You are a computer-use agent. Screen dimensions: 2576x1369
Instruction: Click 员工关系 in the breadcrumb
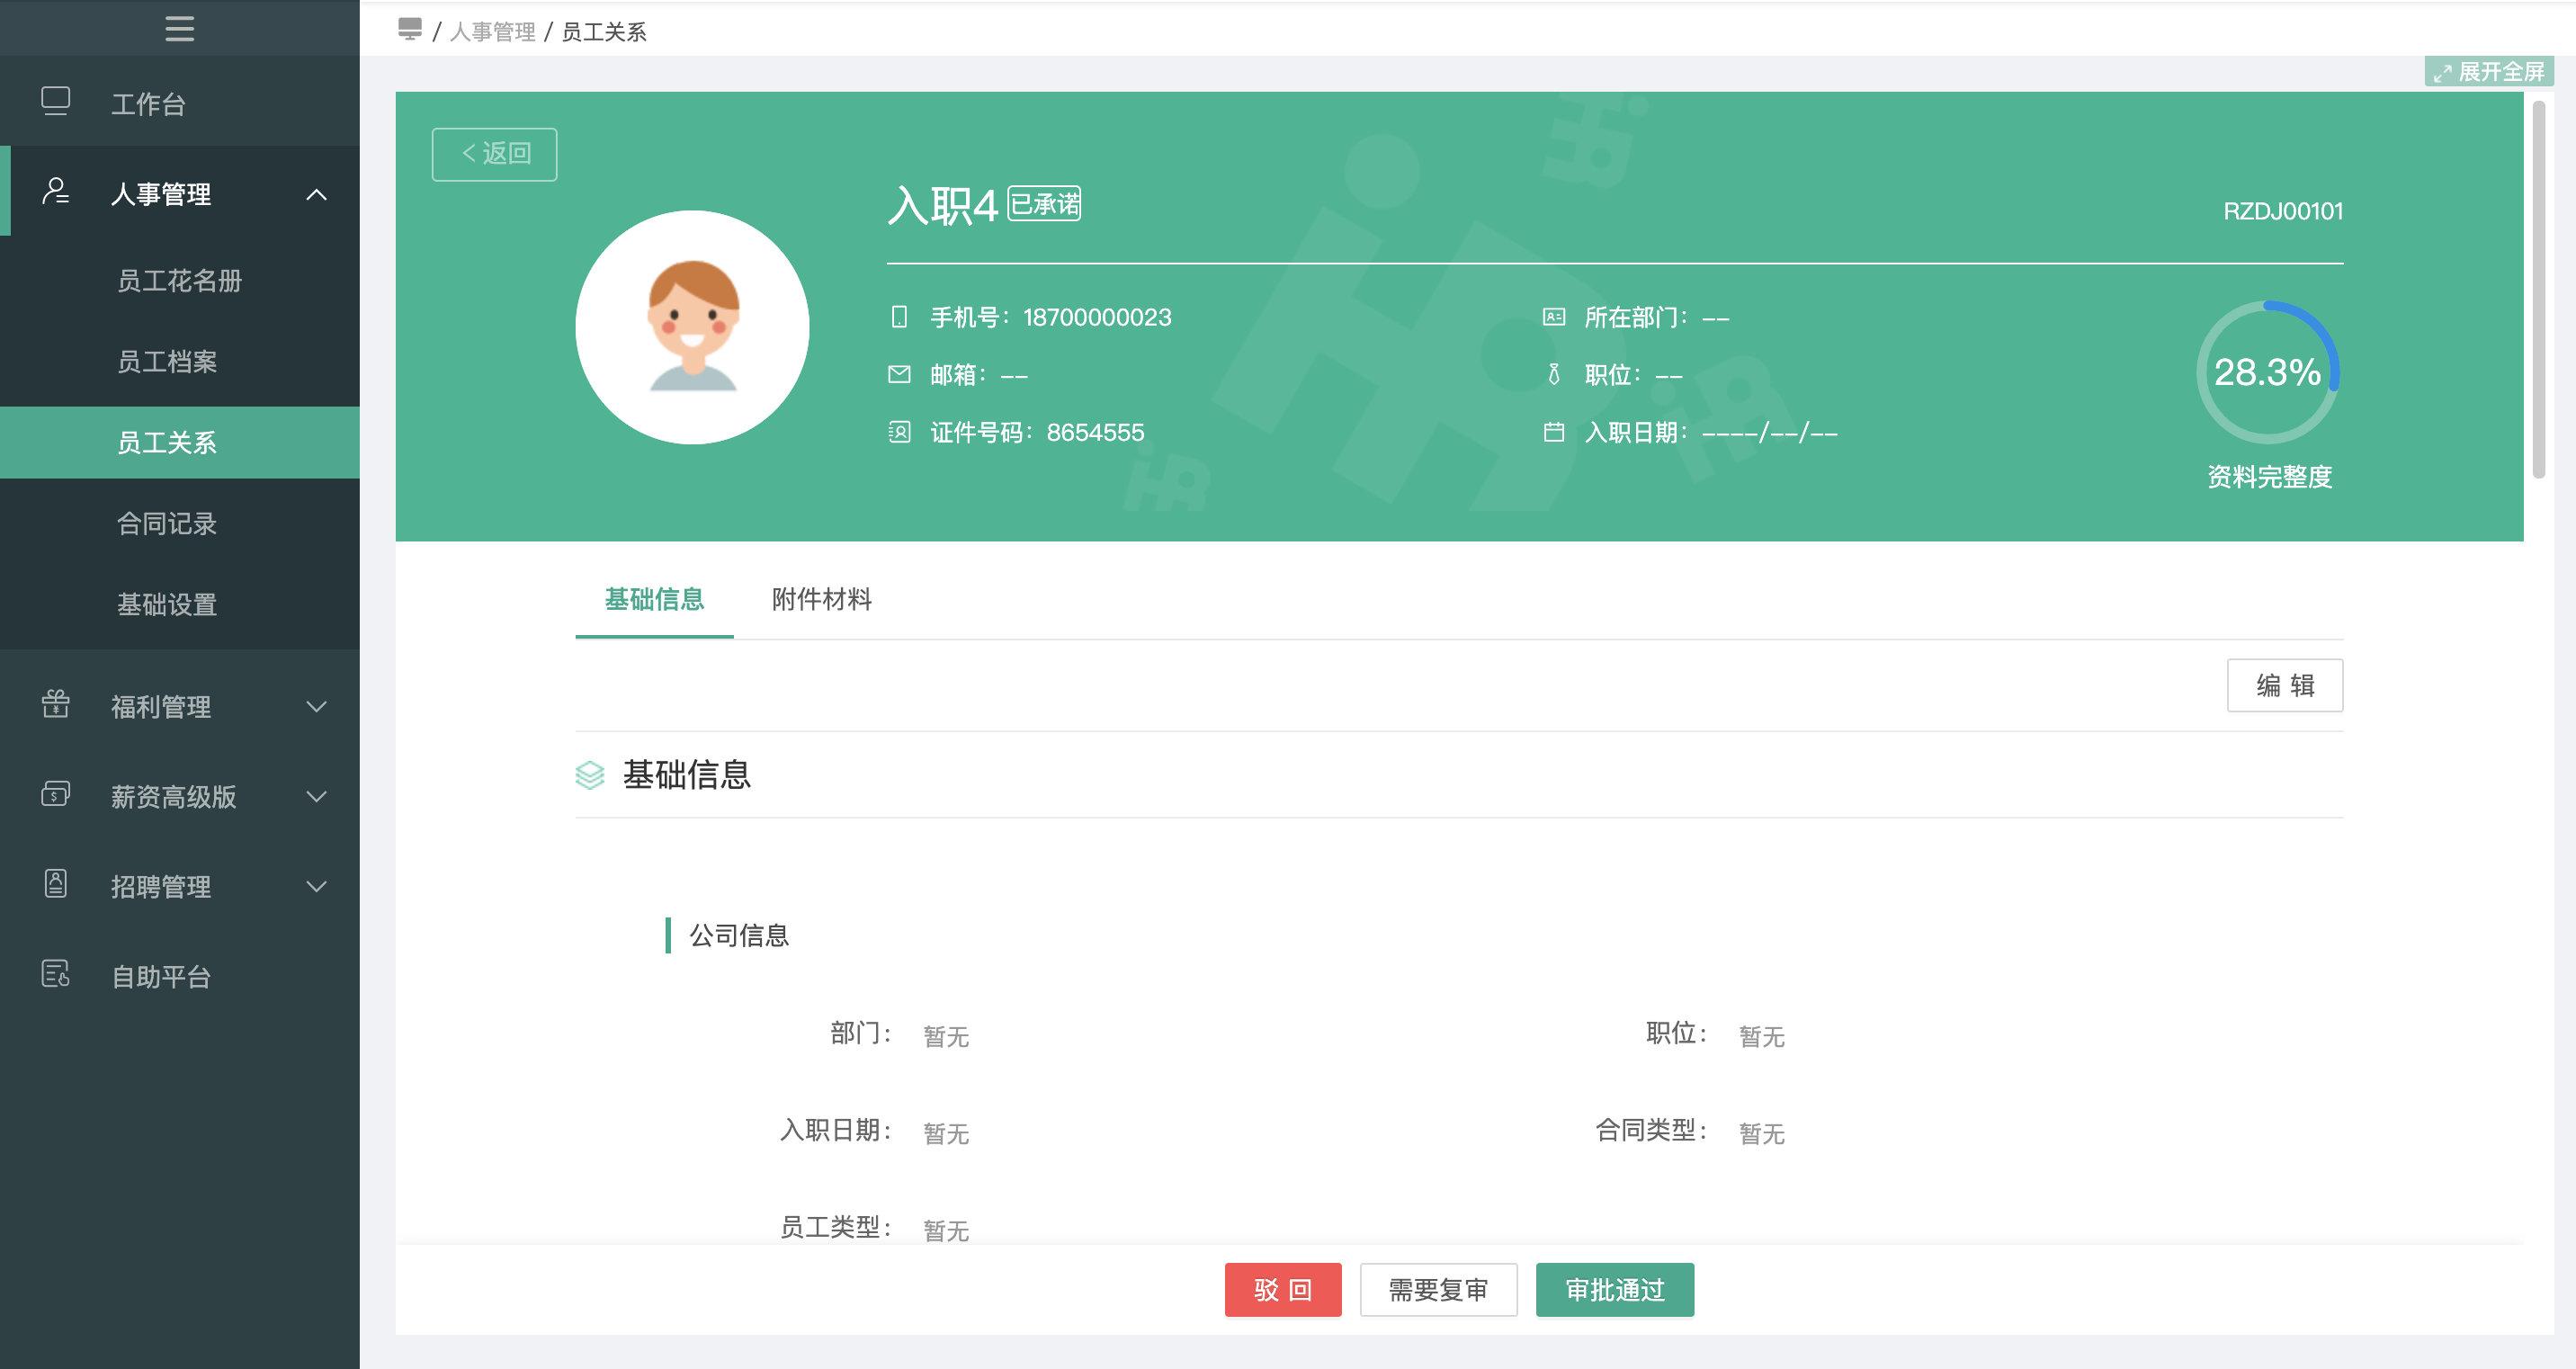coord(604,32)
